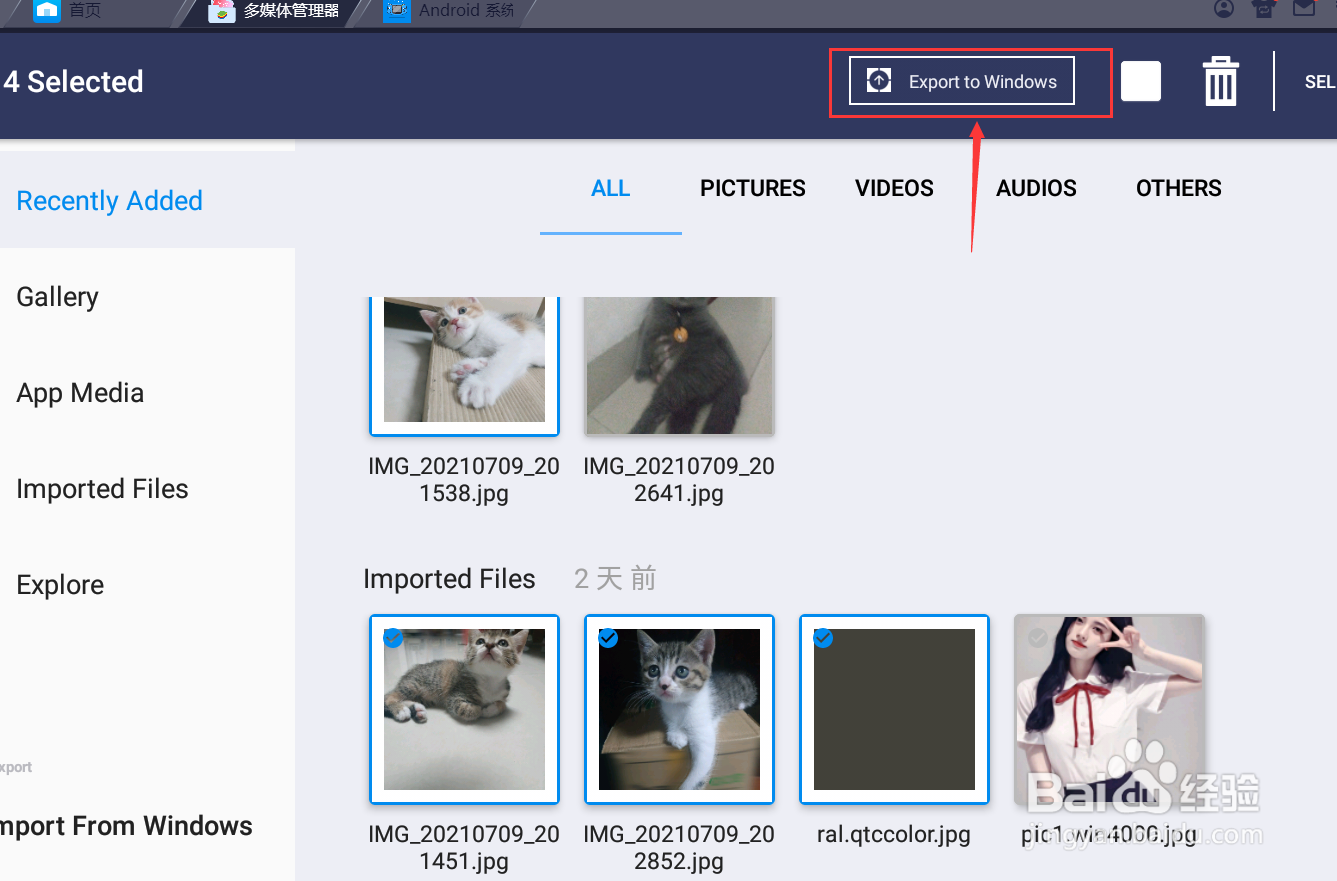
Task: Click the notification mail icon
Action: coord(1303,10)
